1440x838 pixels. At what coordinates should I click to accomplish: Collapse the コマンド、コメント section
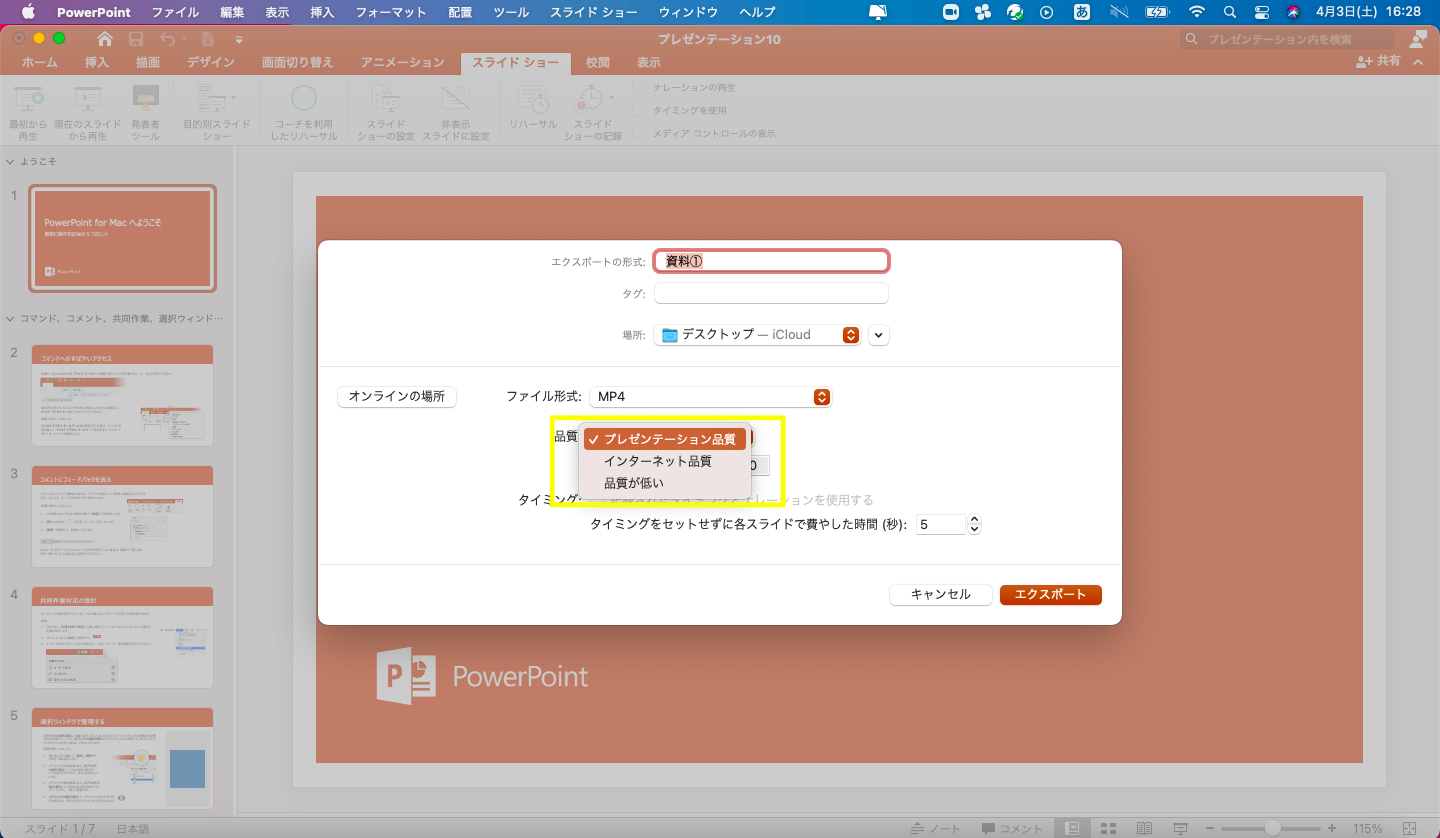click(x=10, y=319)
